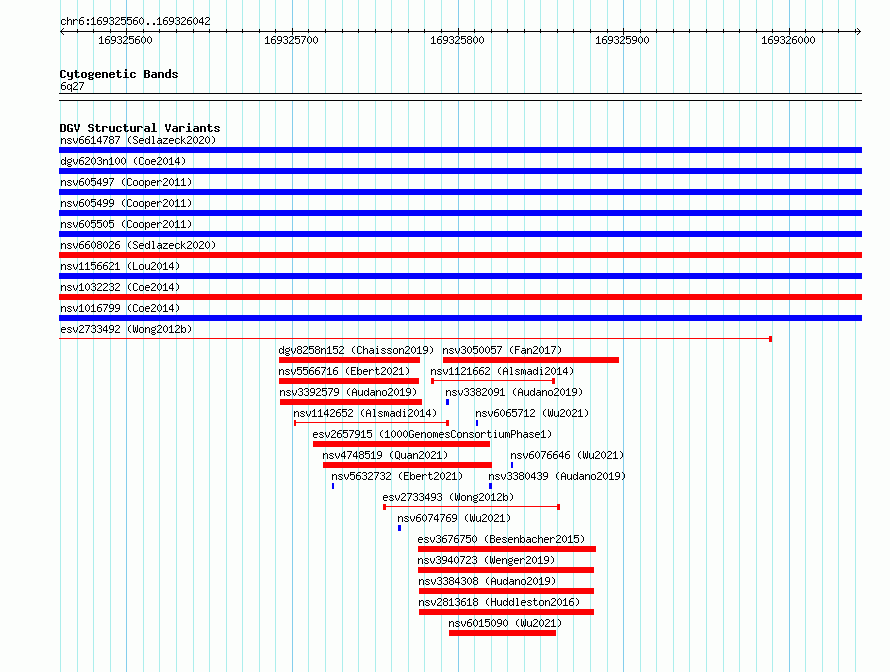Image resolution: width=890 pixels, height=672 pixels.
Task: Click small blue marker under nsv6074769
Action: pos(400,528)
